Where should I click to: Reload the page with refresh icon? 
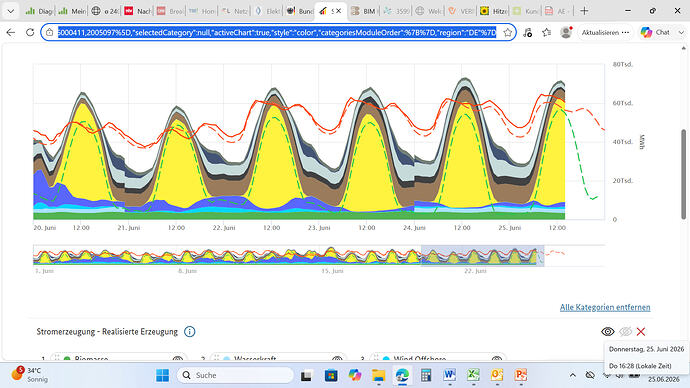point(30,33)
